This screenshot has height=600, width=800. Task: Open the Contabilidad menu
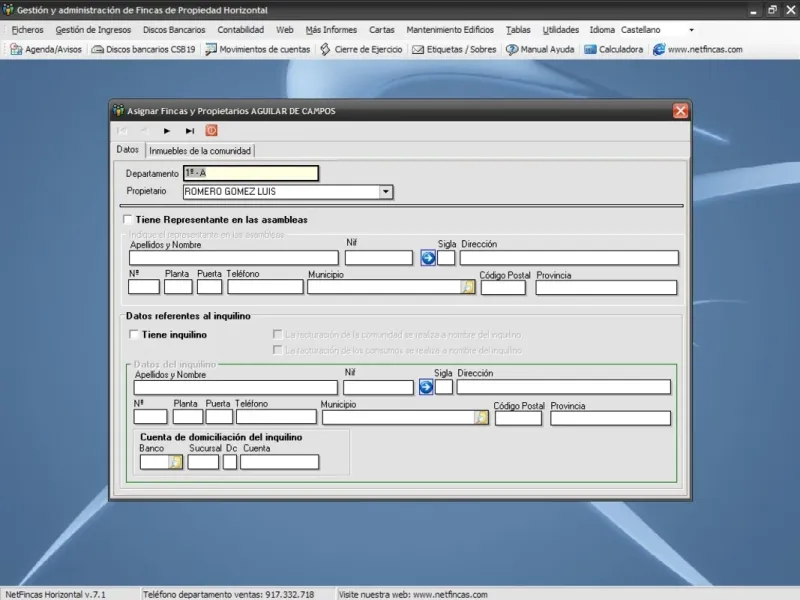coord(240,30)
